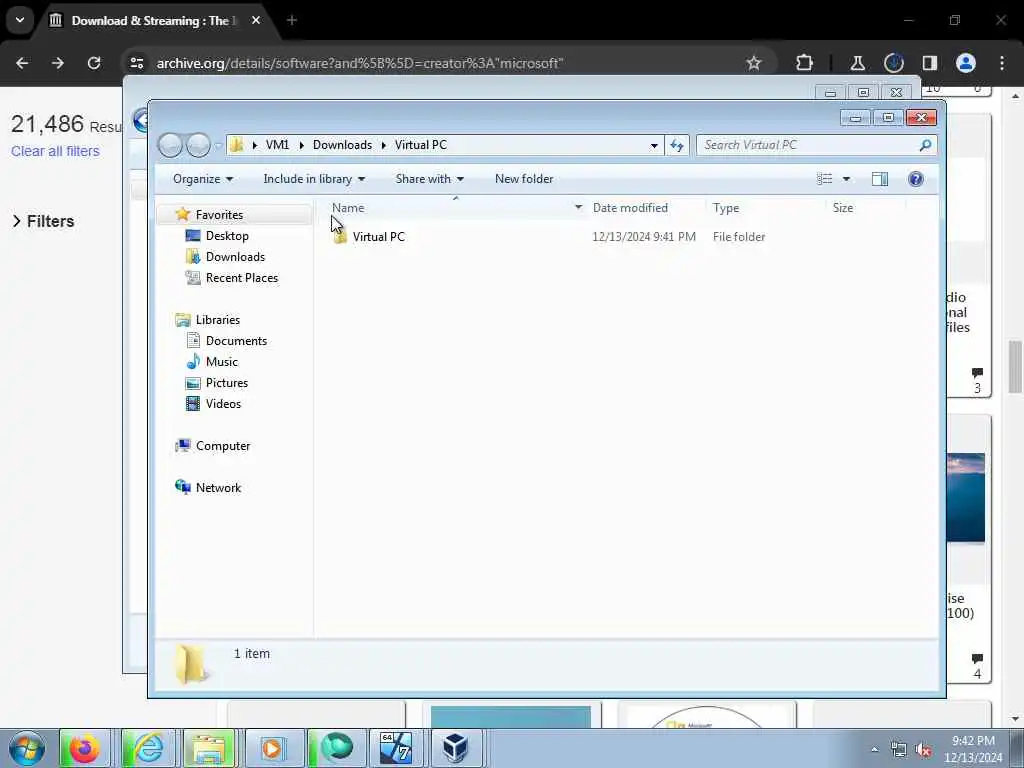Open Recent Places in navigation pane
Screen dimensions: 1024x768
[242, 278]
